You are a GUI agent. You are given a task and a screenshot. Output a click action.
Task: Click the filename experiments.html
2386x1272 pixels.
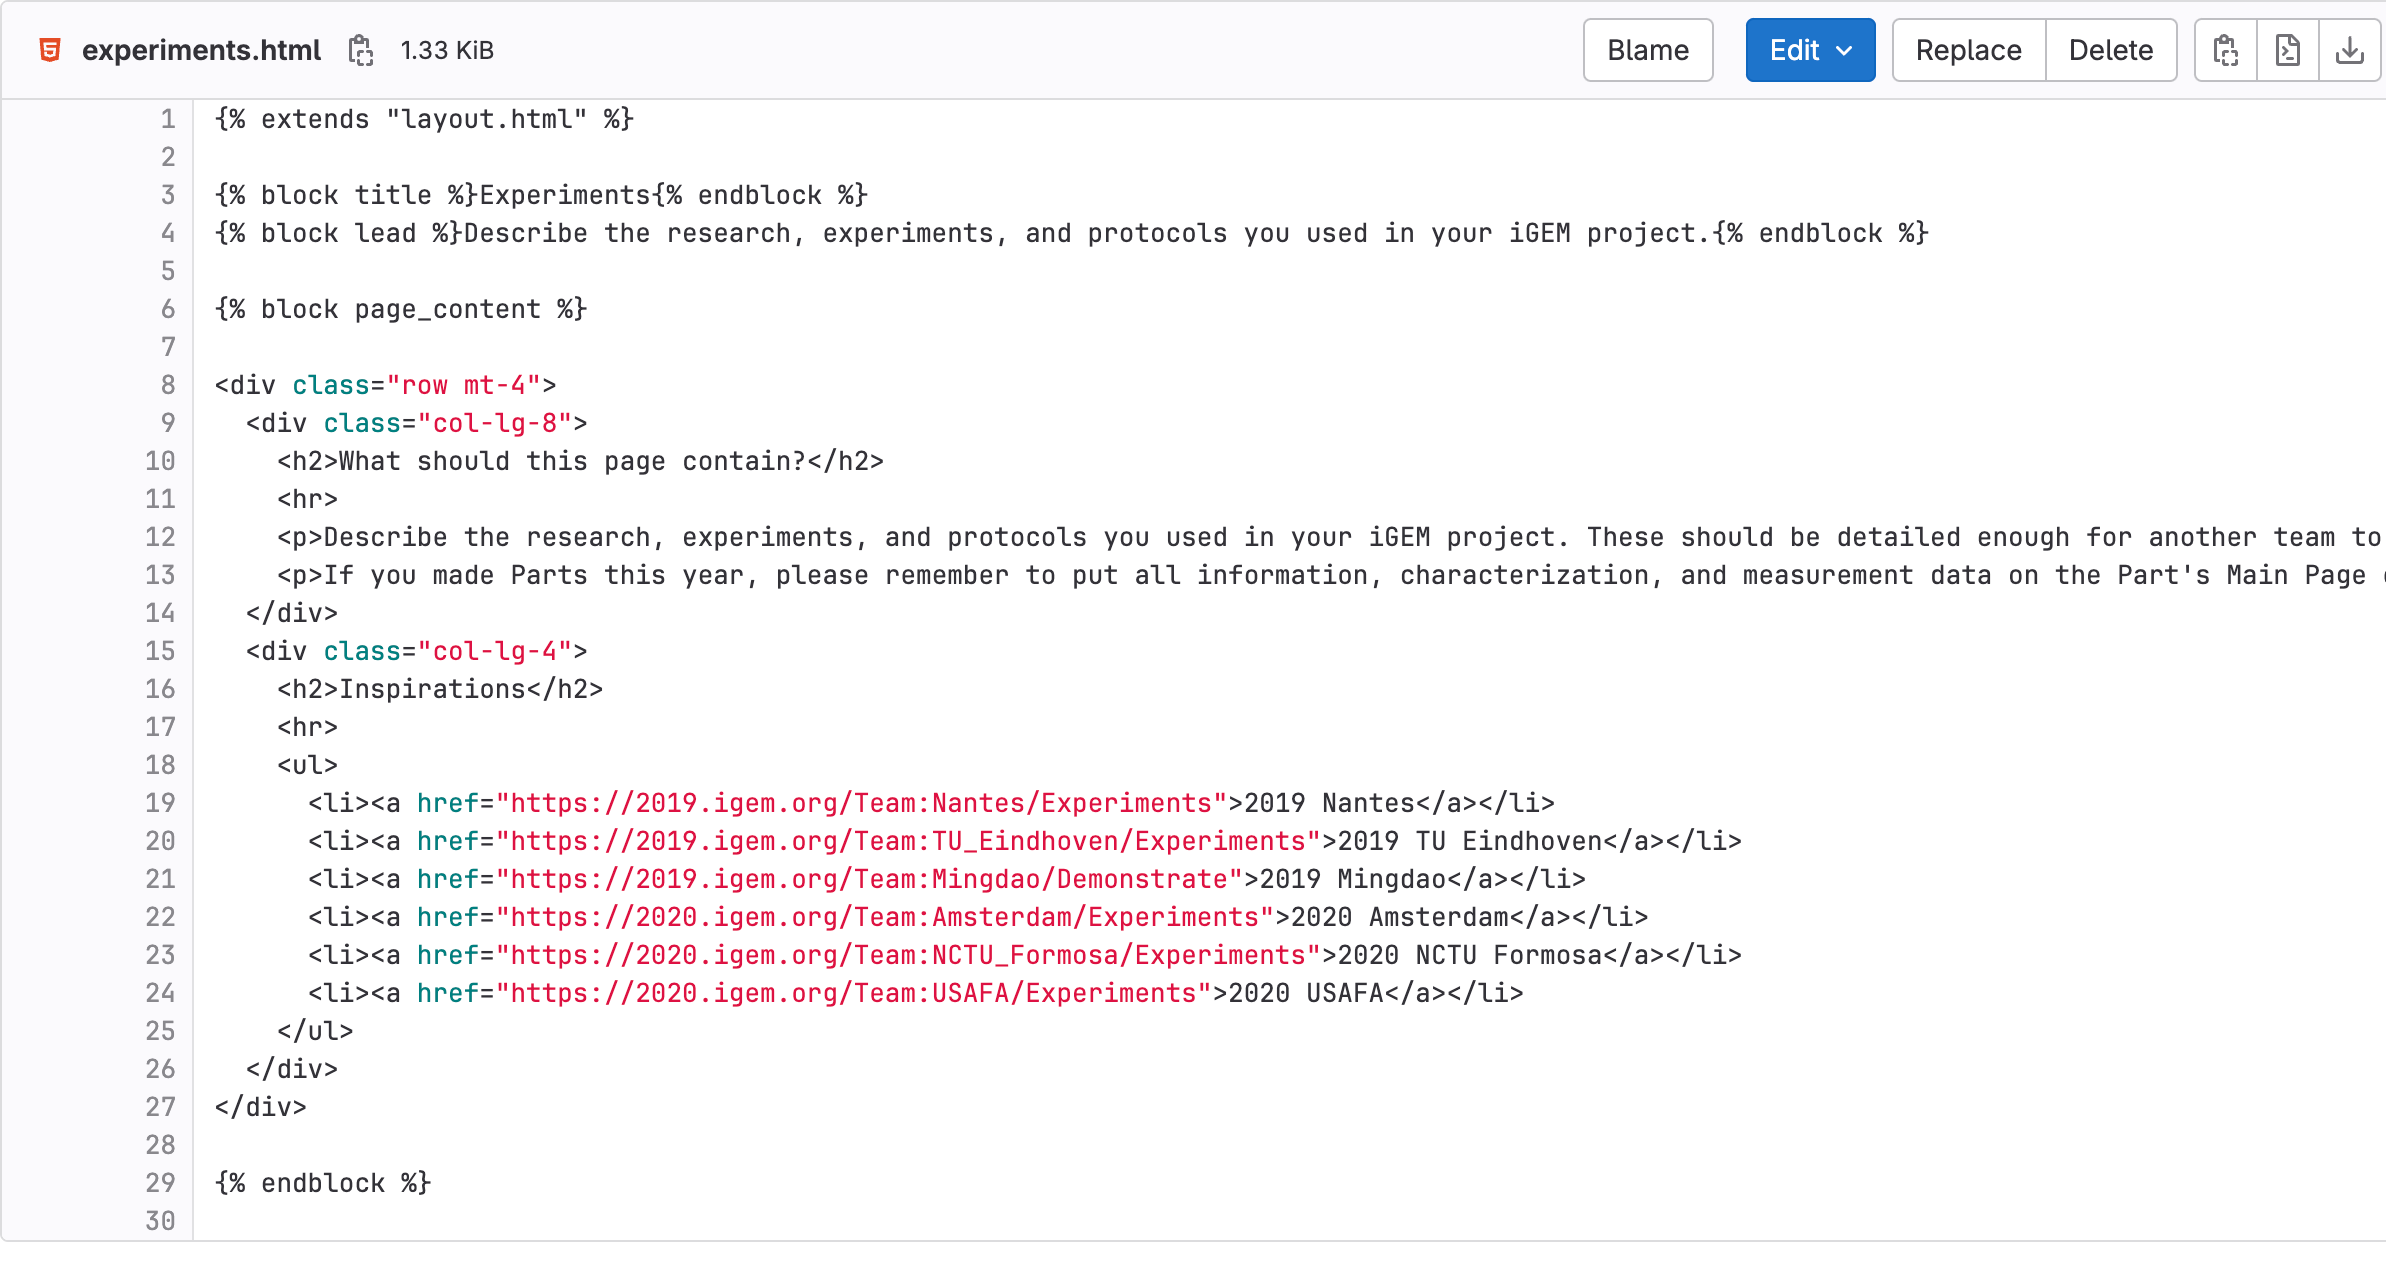point(201,49)
